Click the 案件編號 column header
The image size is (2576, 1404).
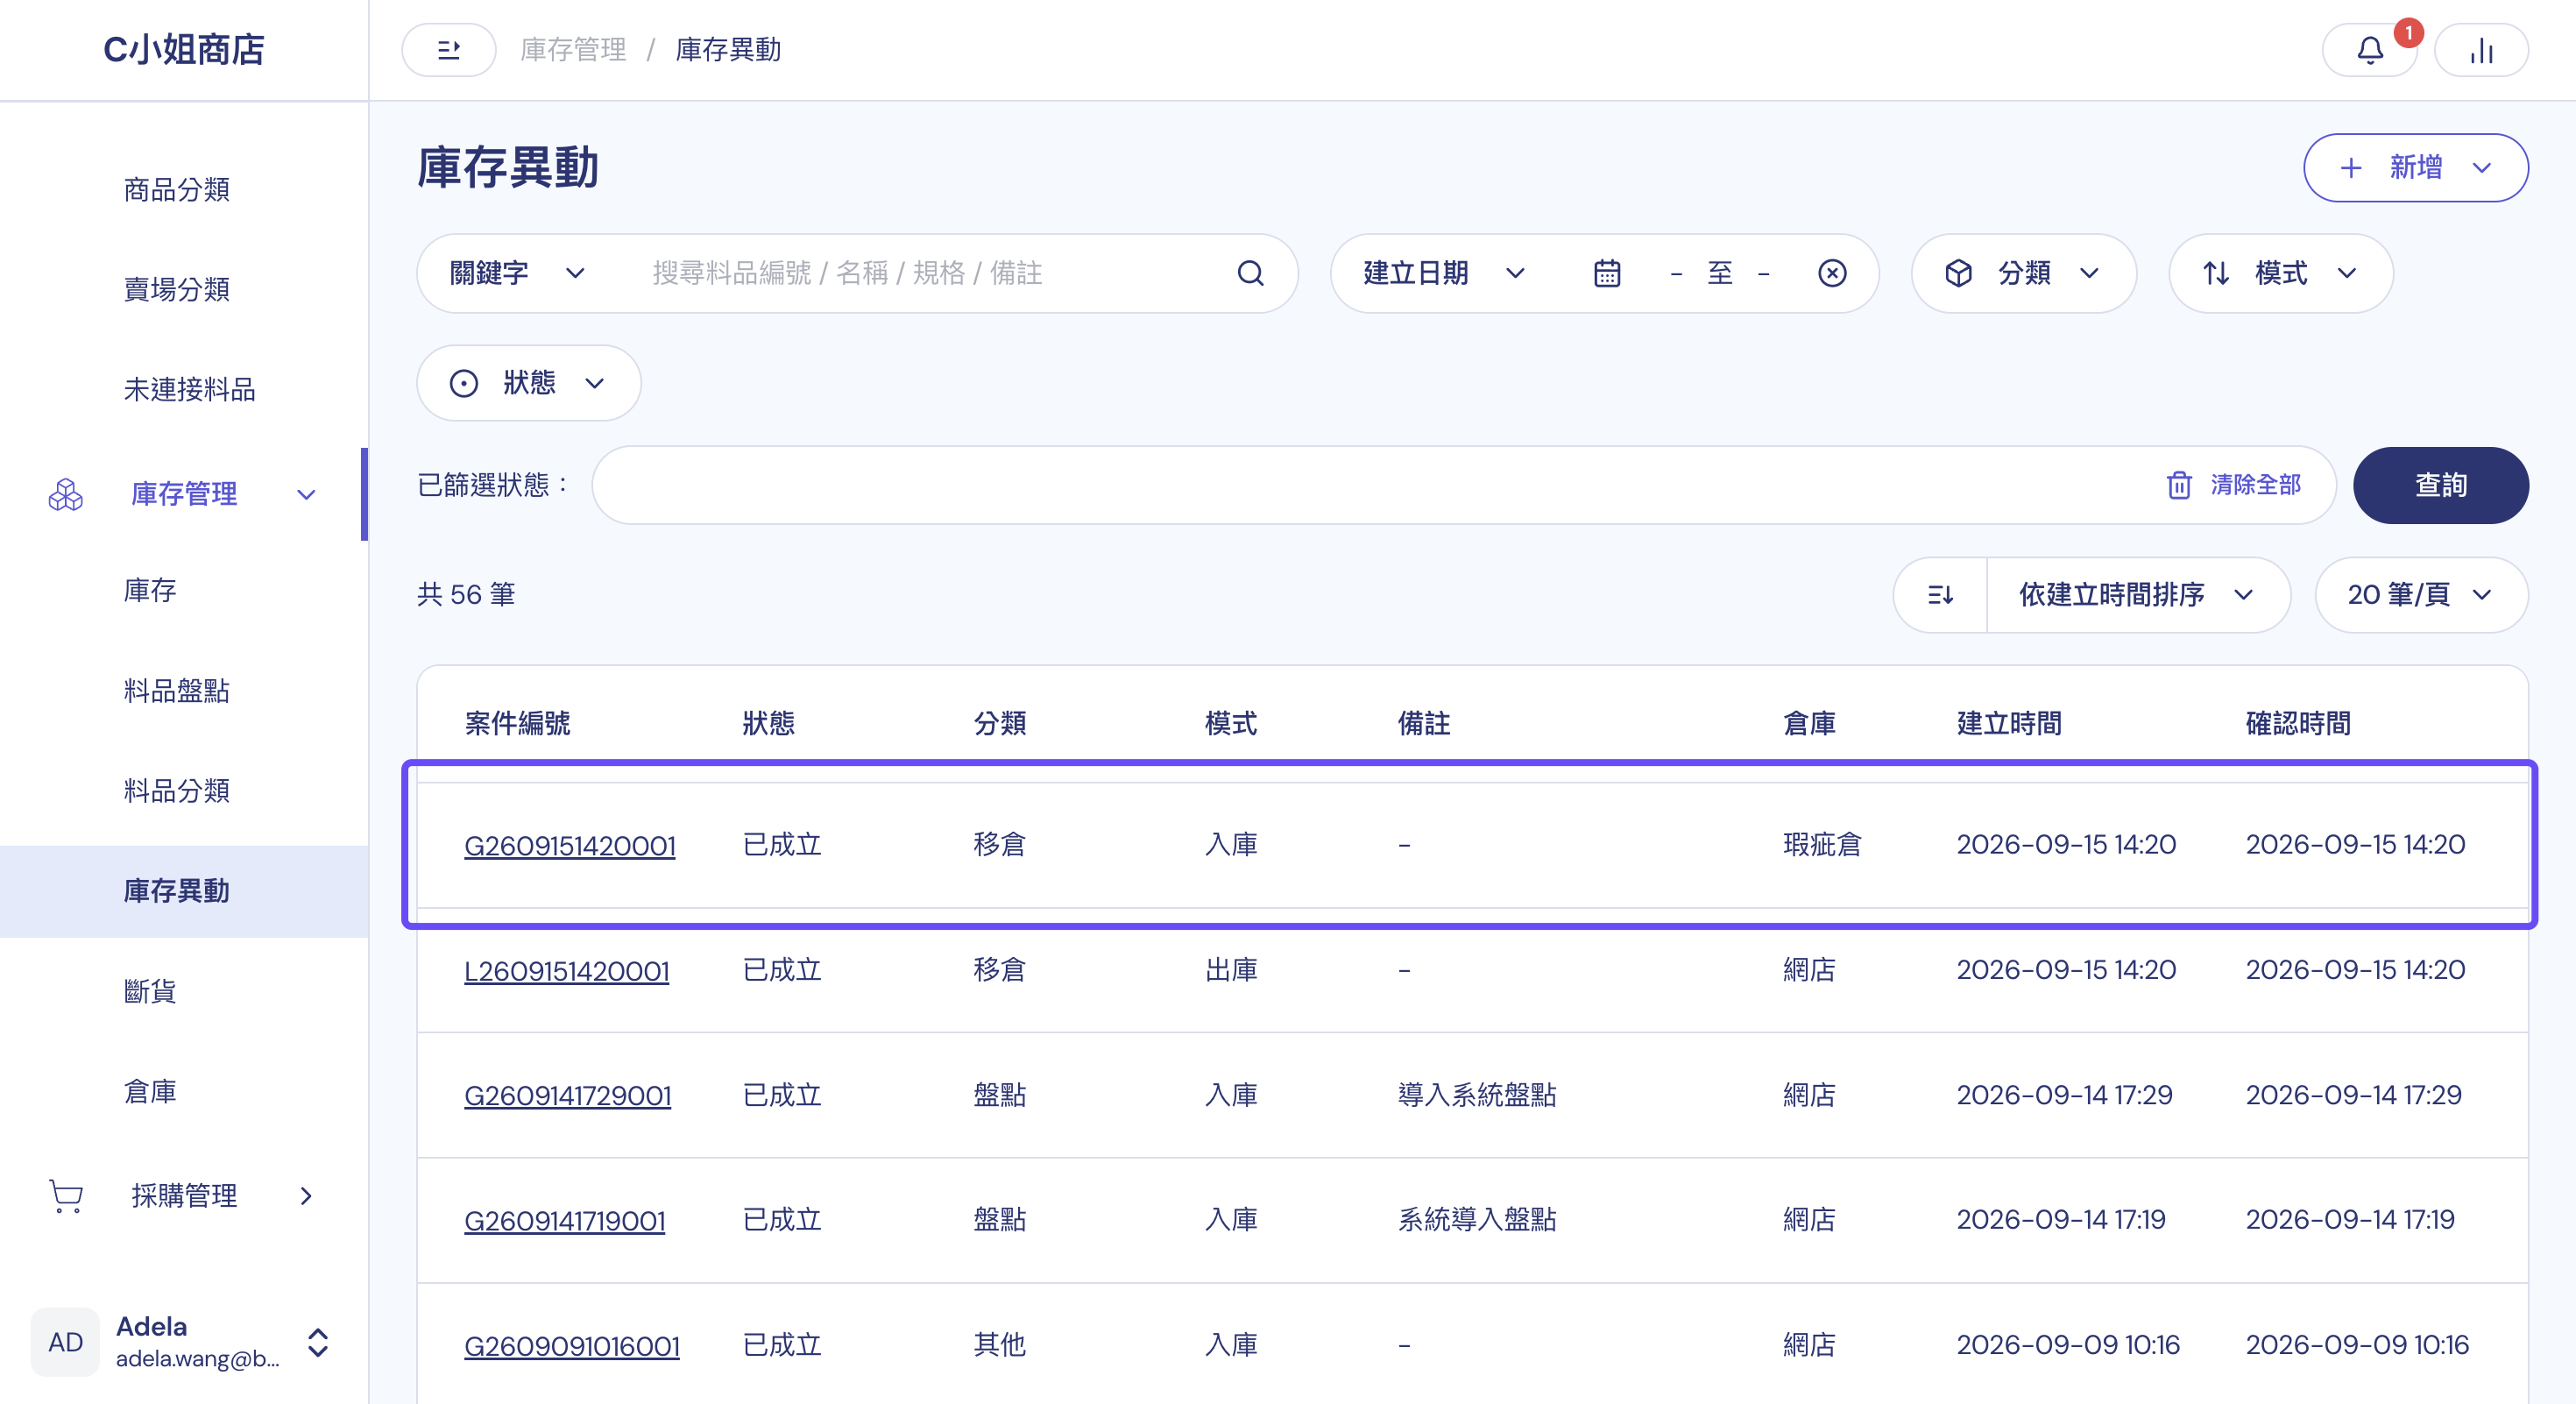click(517, 723)
